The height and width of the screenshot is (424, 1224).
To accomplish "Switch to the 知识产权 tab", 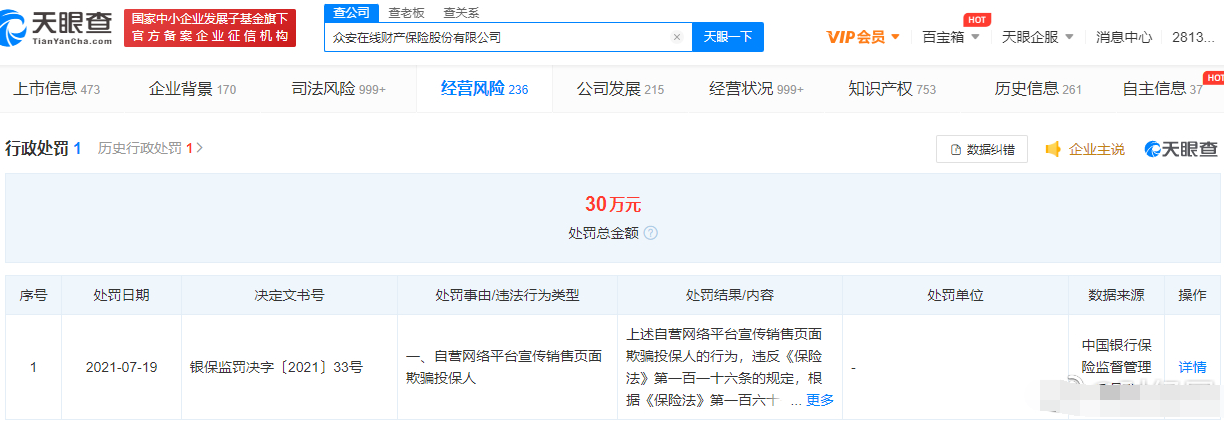I will point(892,89).
